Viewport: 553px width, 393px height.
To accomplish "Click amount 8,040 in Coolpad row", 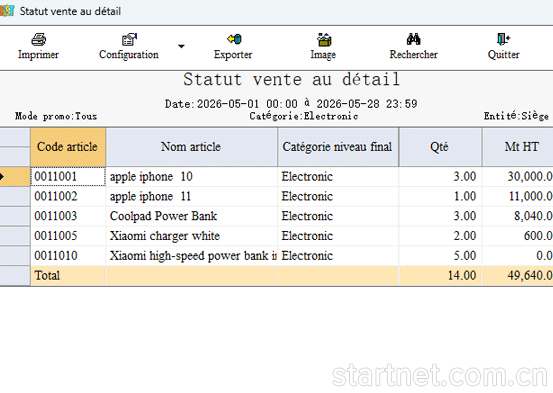I will [x=518, y=216].
